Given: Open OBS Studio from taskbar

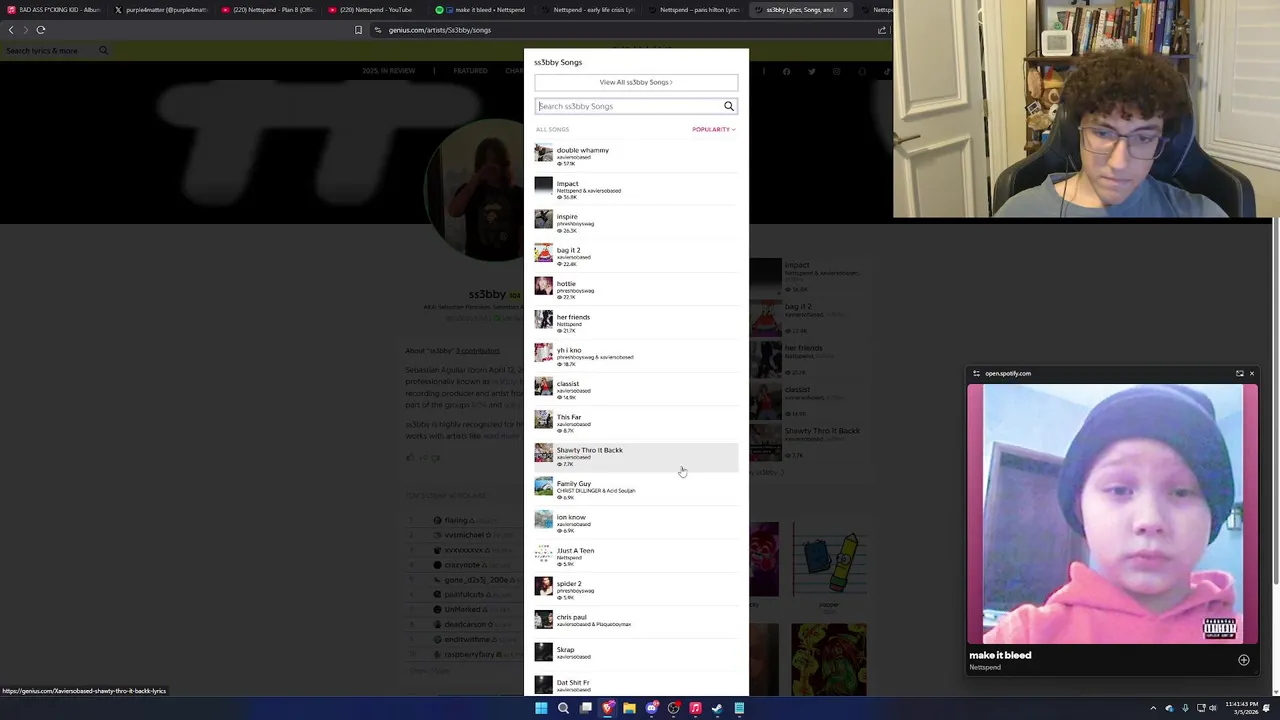Looking at the screenshot, I should [673, 708].
